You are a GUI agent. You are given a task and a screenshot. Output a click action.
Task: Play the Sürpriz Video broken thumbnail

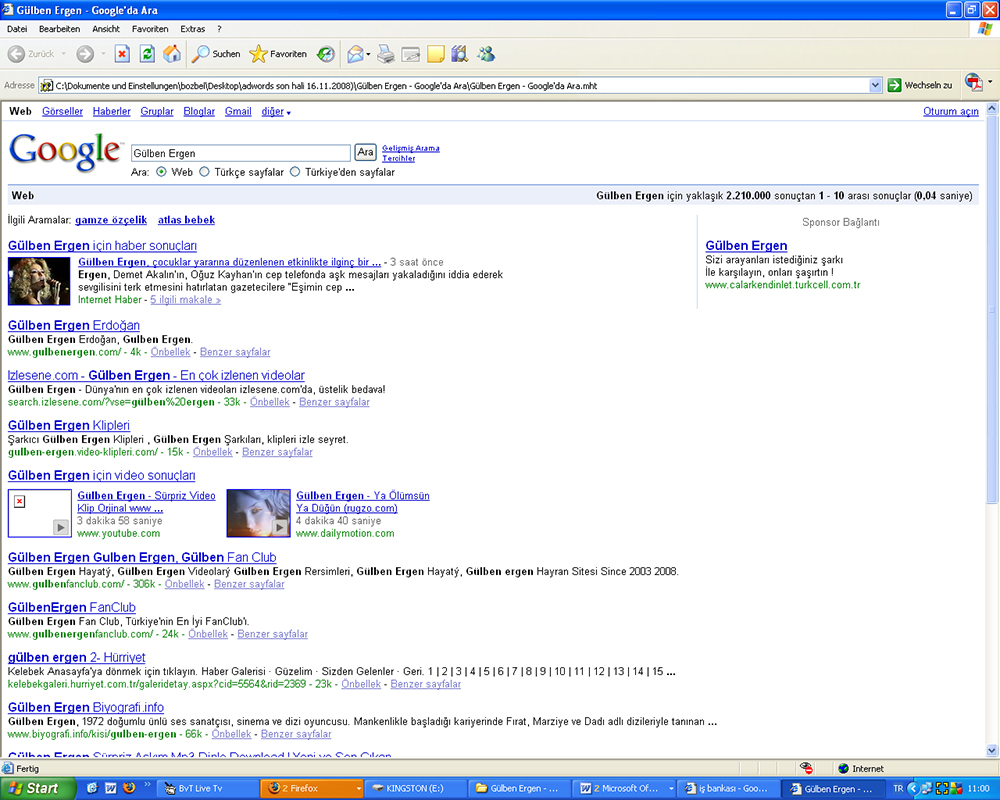40,513
